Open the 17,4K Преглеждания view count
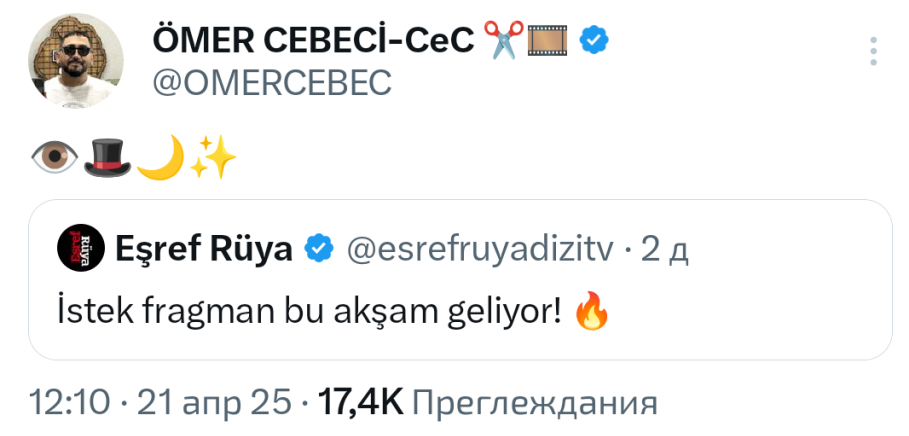Viewport: 909px width, 436px height. pos(487,403)
